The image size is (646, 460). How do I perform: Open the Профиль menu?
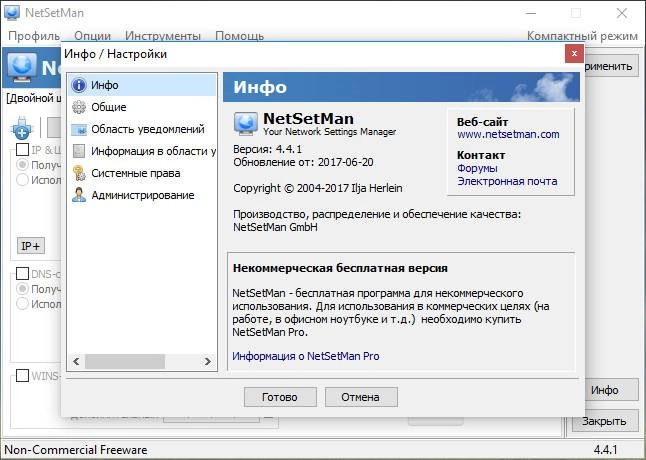34,36
